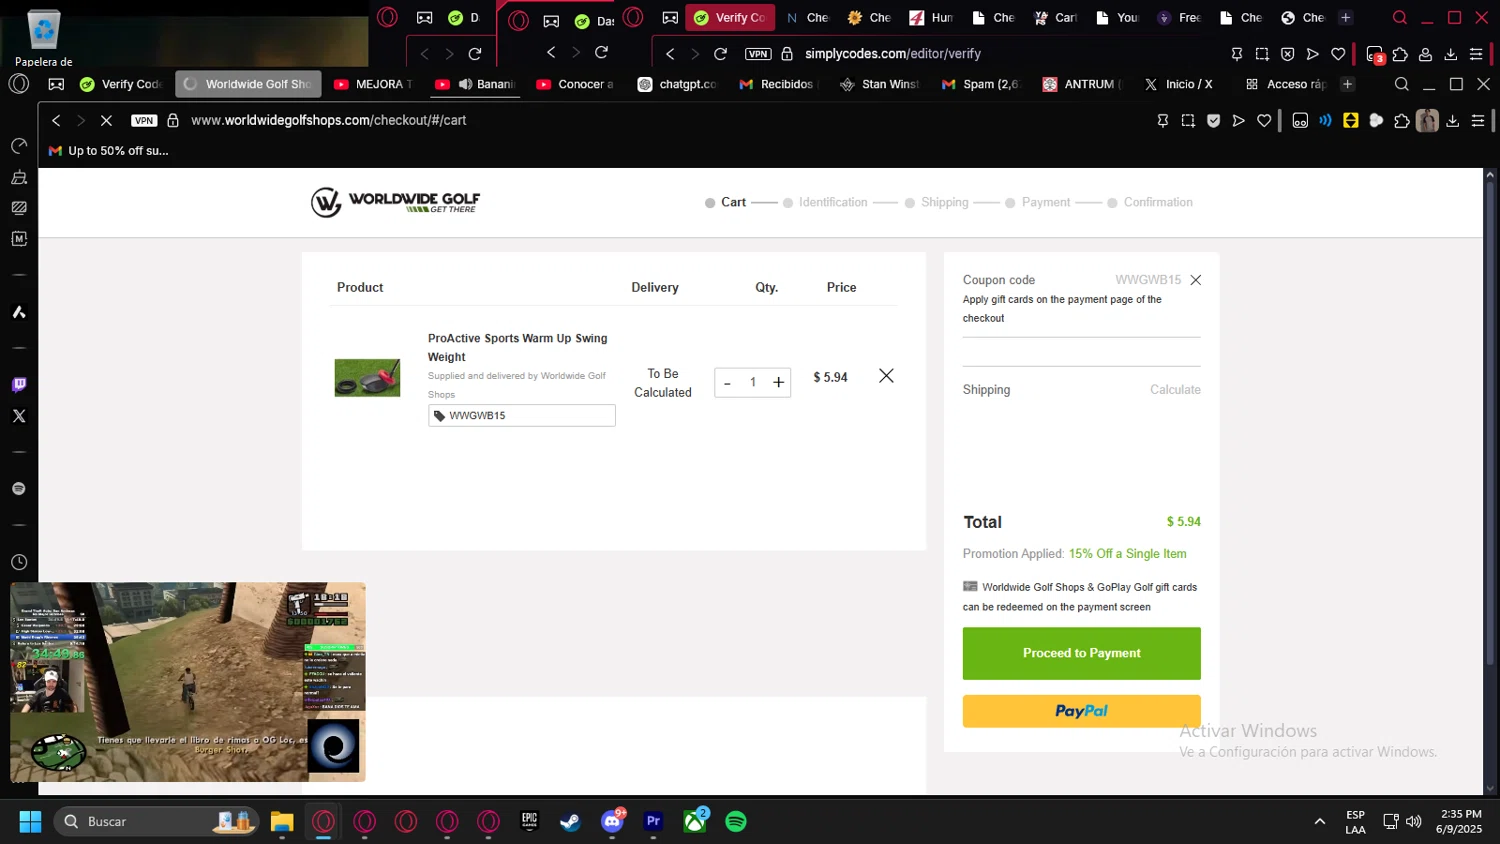Click the swing weight product thumbnail

[367, 378]
